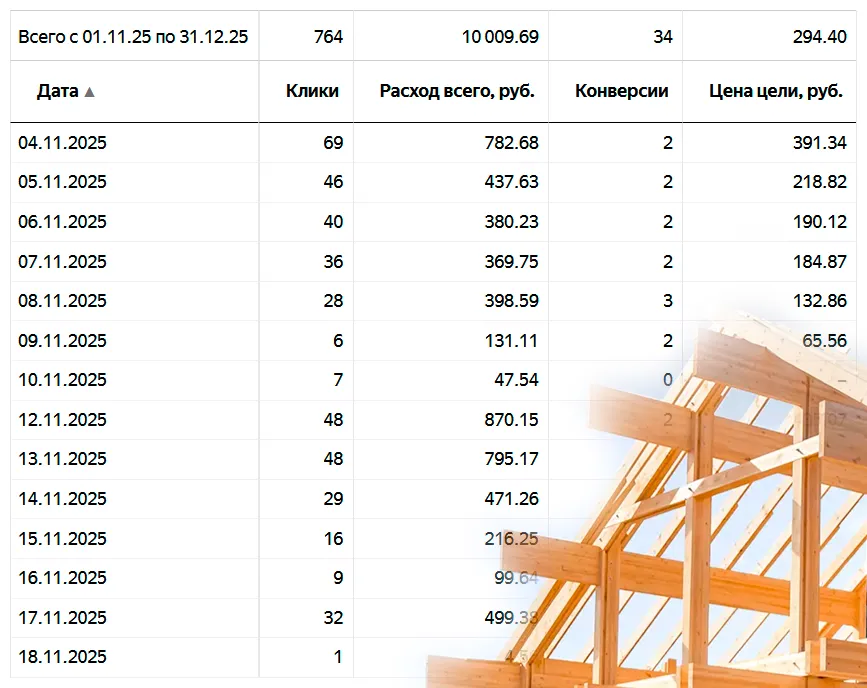This screenshot has width=867, height=688.
Task: Sort table by Клики column header
Action: point(312,90)
